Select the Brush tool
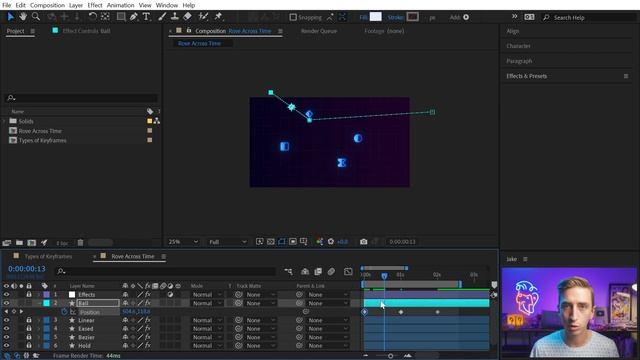 pyautogui.click(x=162, y=17)
